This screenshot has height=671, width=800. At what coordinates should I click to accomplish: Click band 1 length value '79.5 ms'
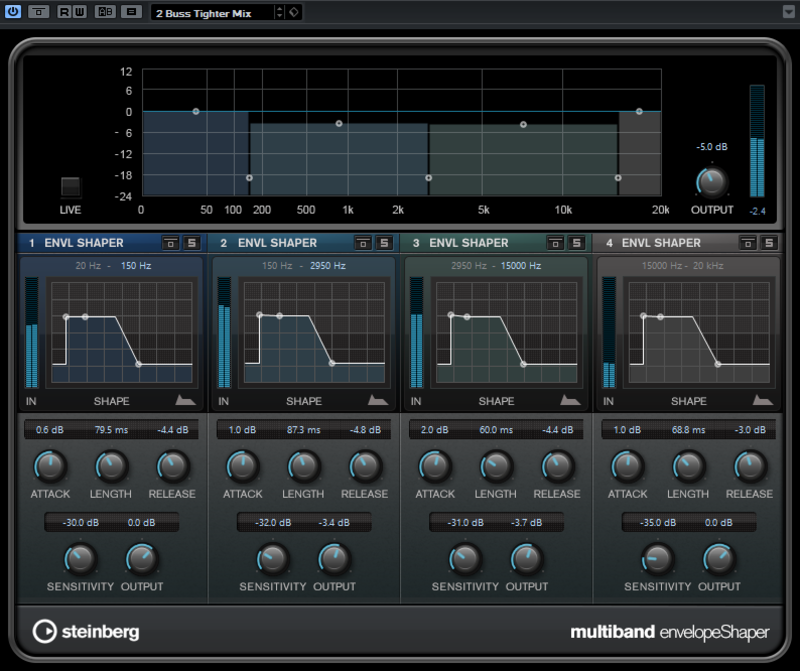point(111,430)
